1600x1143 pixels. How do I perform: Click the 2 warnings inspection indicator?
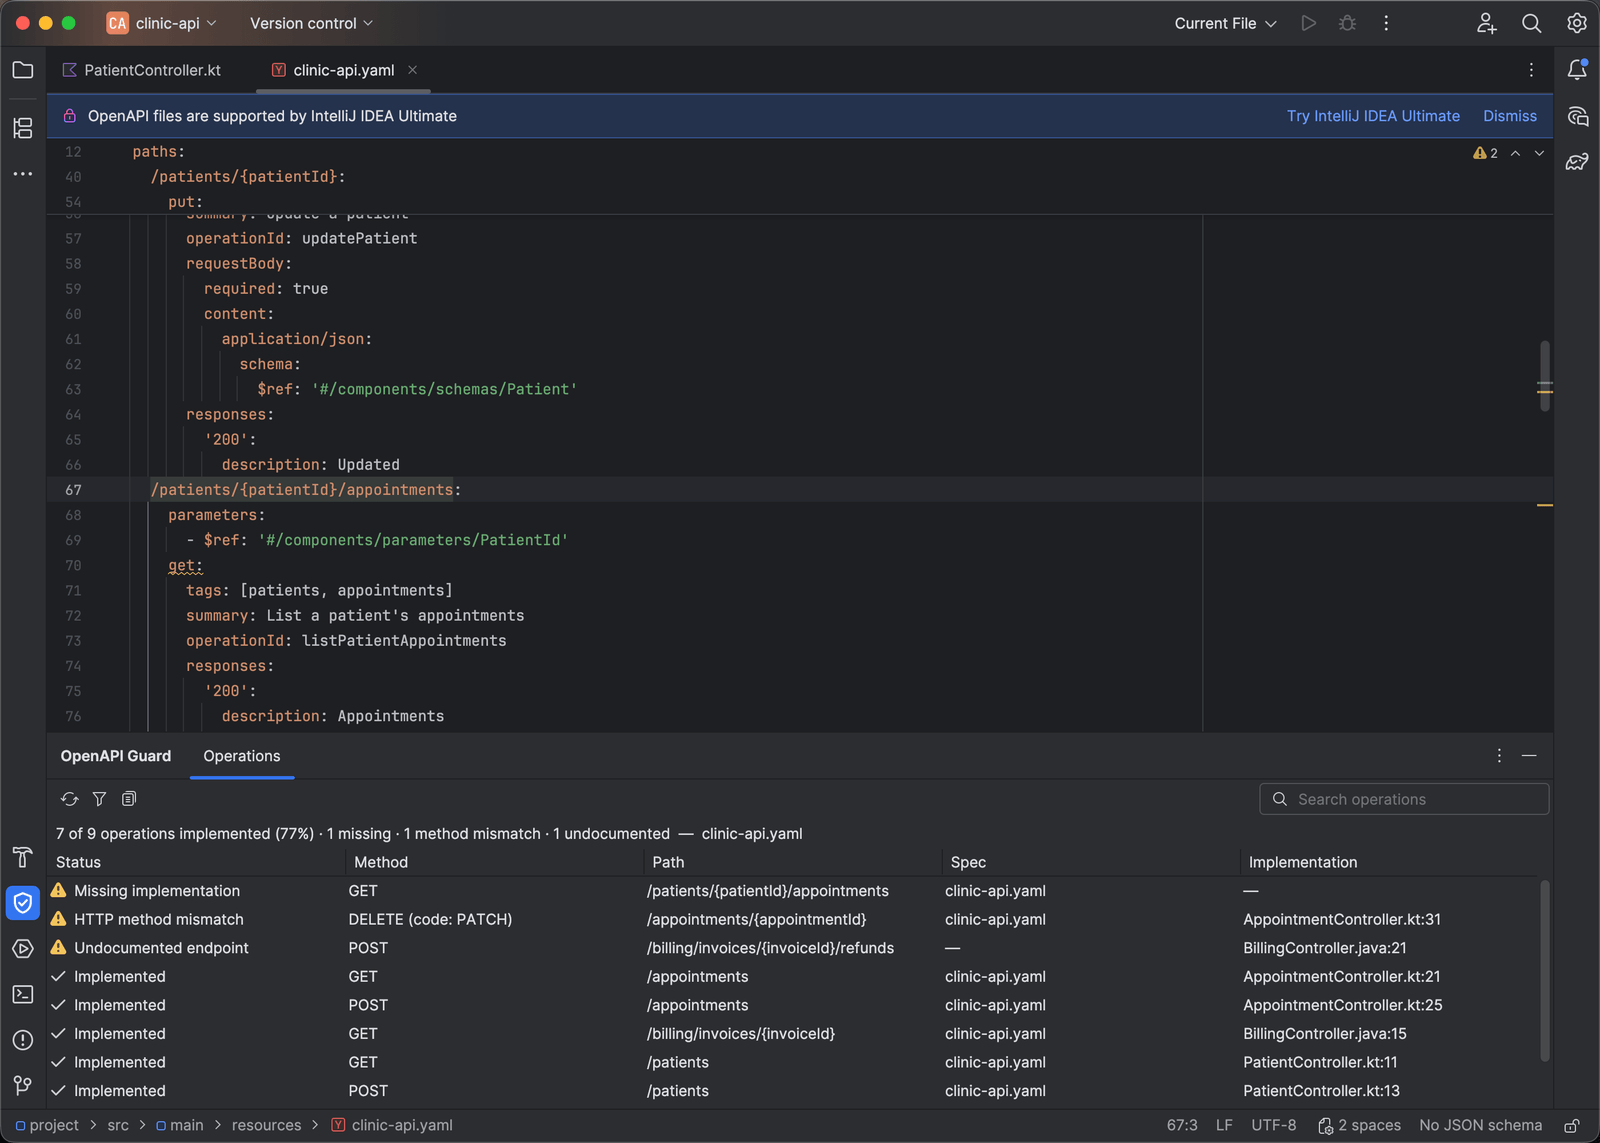[1485, 153]
